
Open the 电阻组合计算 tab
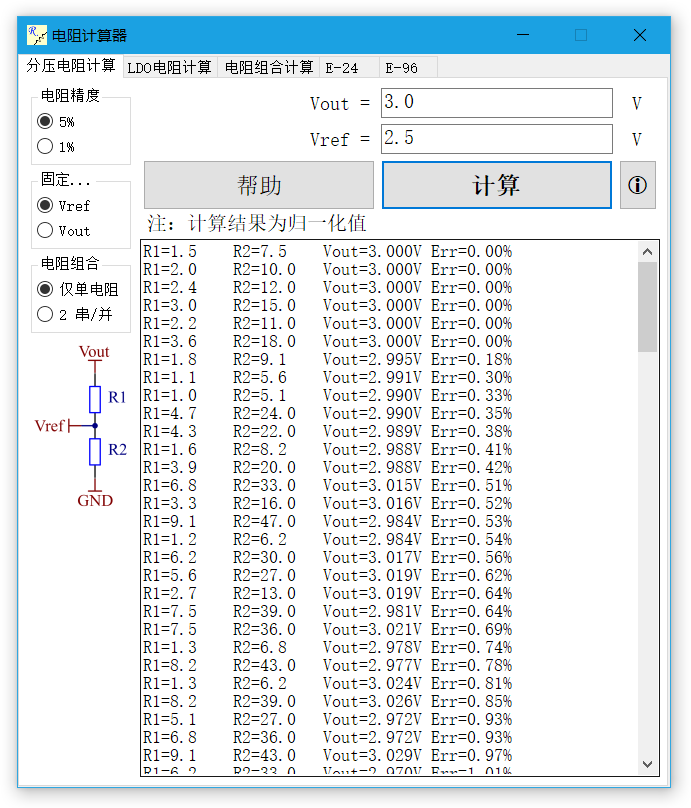tap(268, 68)
